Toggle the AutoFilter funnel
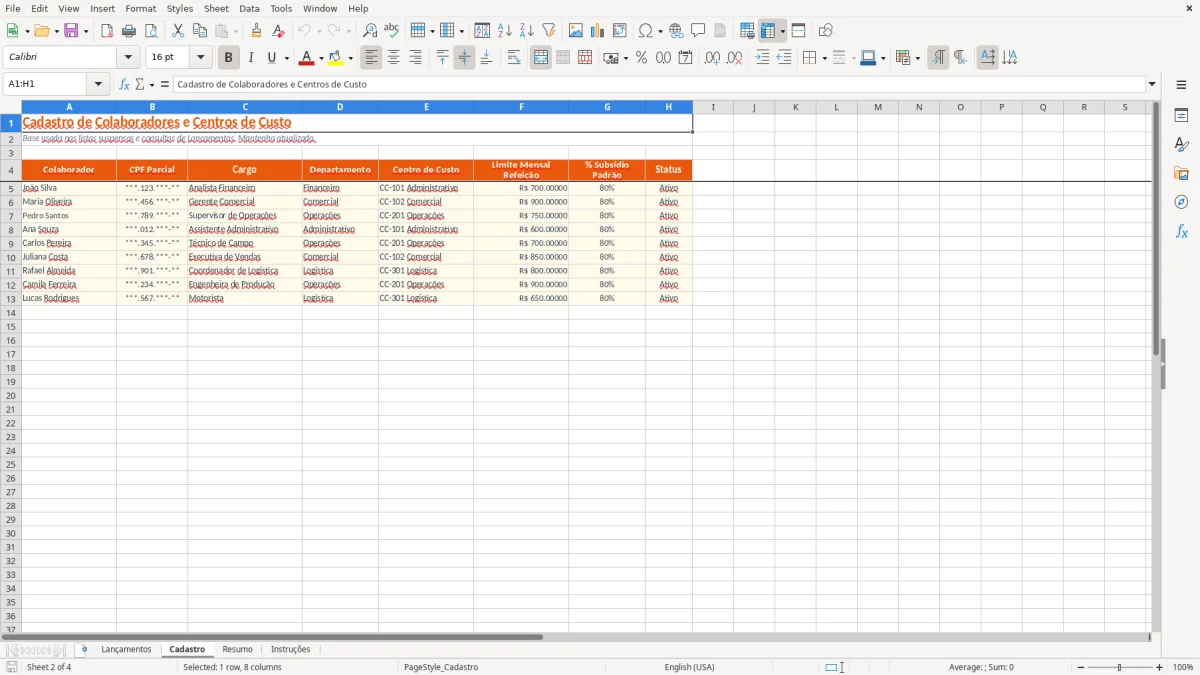The width and height of the screenshot is (1200, 675). tap(548, 31)
